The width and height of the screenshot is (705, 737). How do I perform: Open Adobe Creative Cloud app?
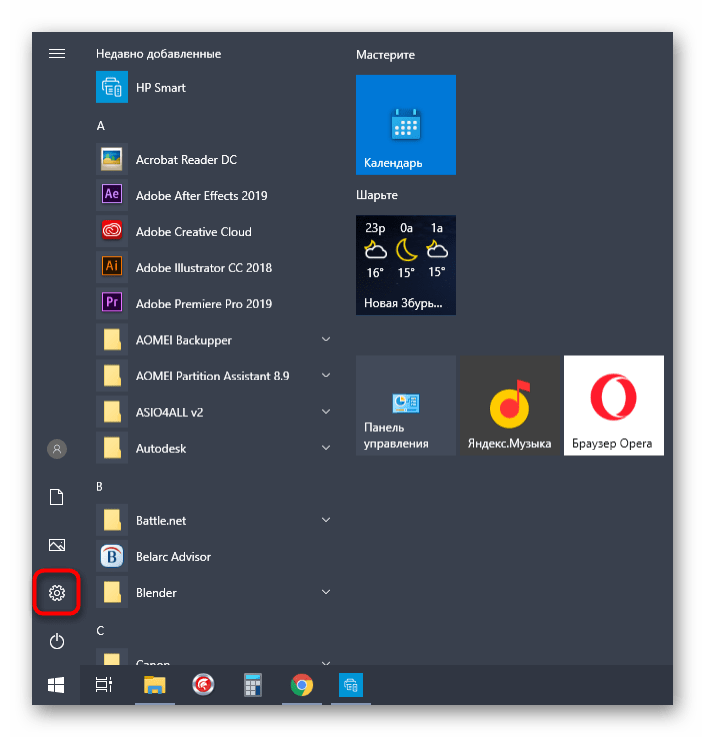pyautogui.click(x=193, y=231)
